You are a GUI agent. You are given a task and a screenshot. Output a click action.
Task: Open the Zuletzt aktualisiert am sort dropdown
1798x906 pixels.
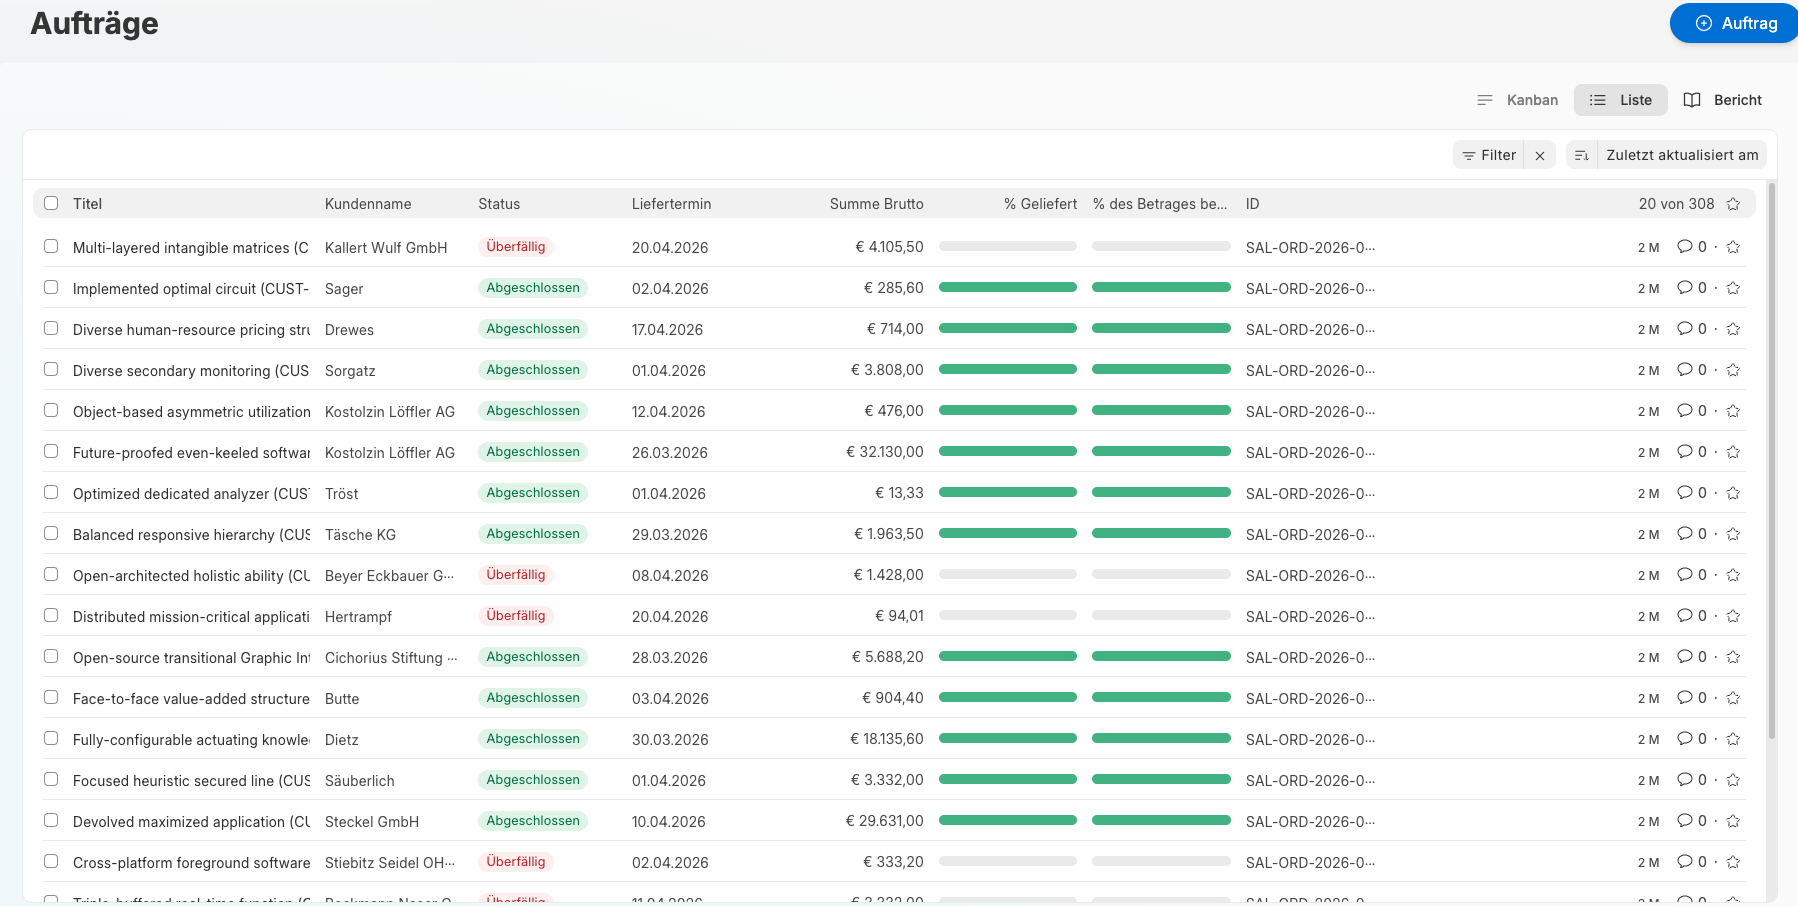coord(1682,155)
